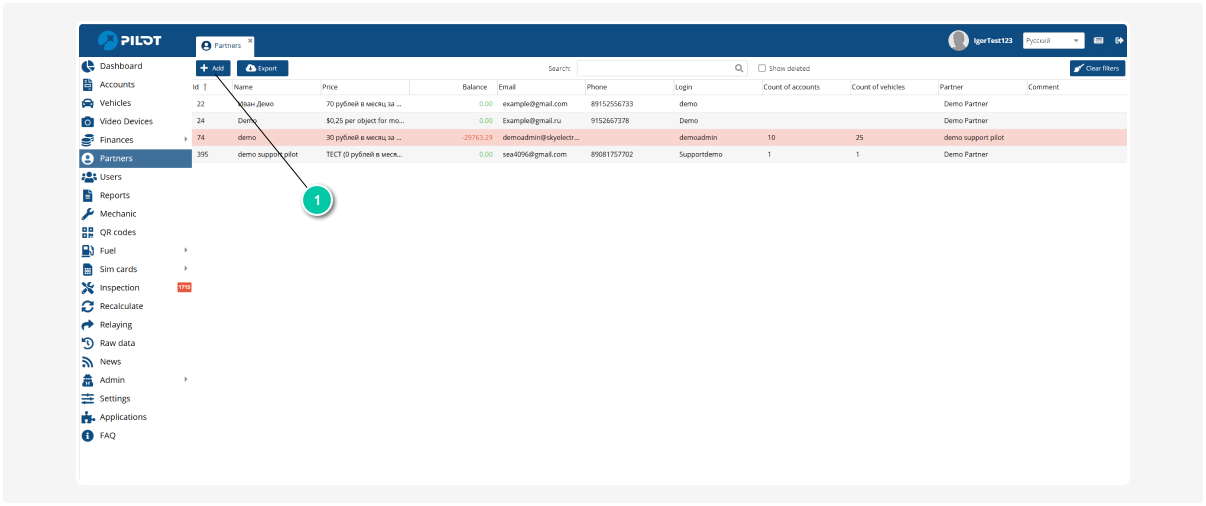
Task: Open Users in the sidebar
Action: [110, 177]
